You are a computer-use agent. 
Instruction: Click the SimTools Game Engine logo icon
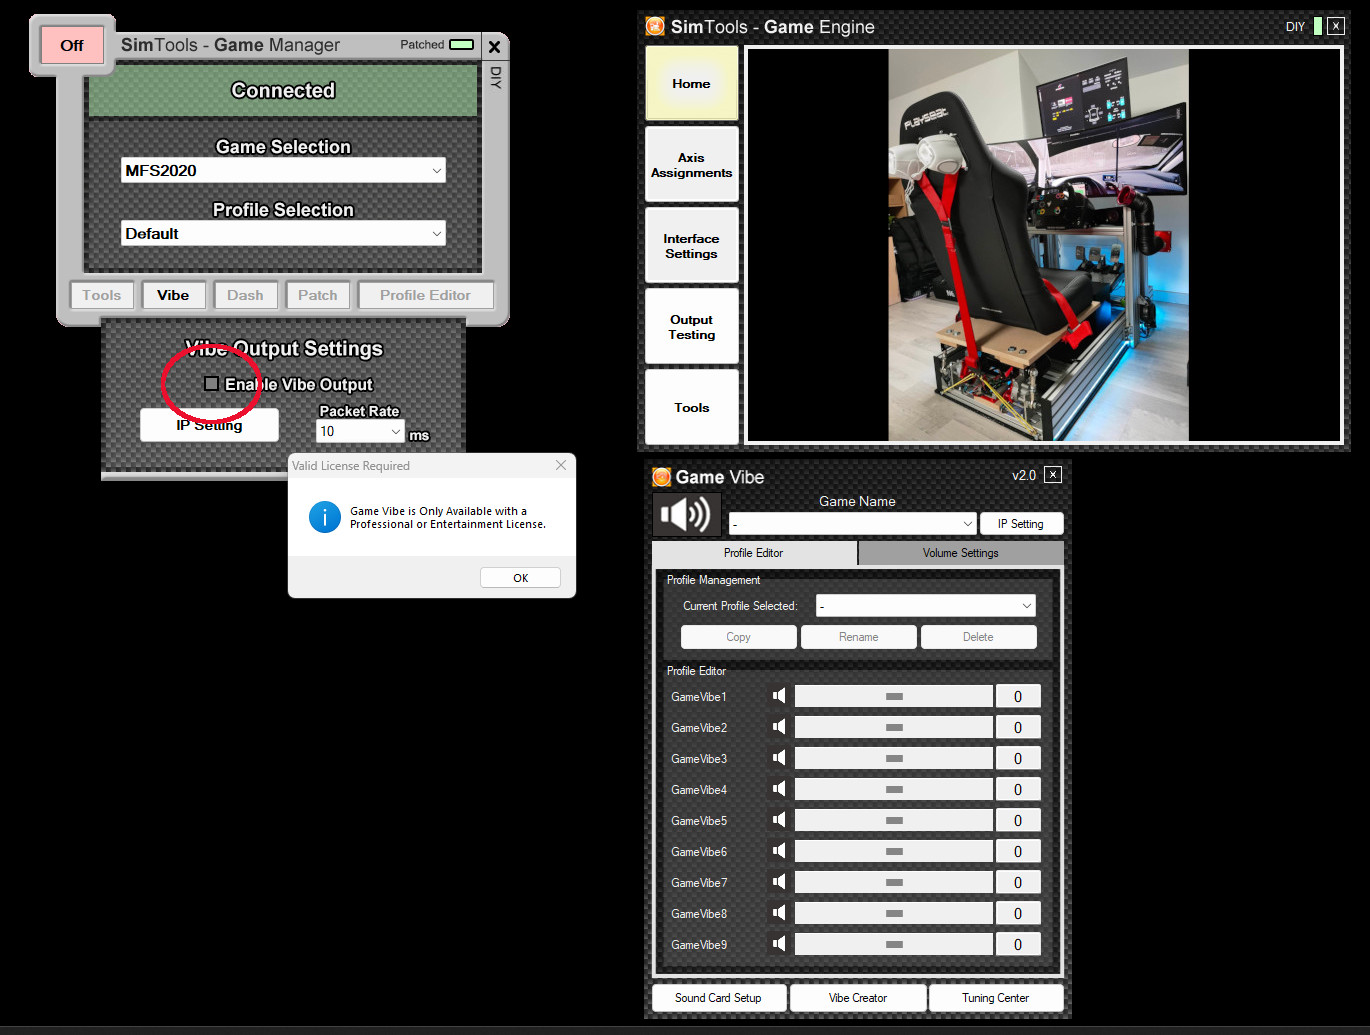coord(655,26)
